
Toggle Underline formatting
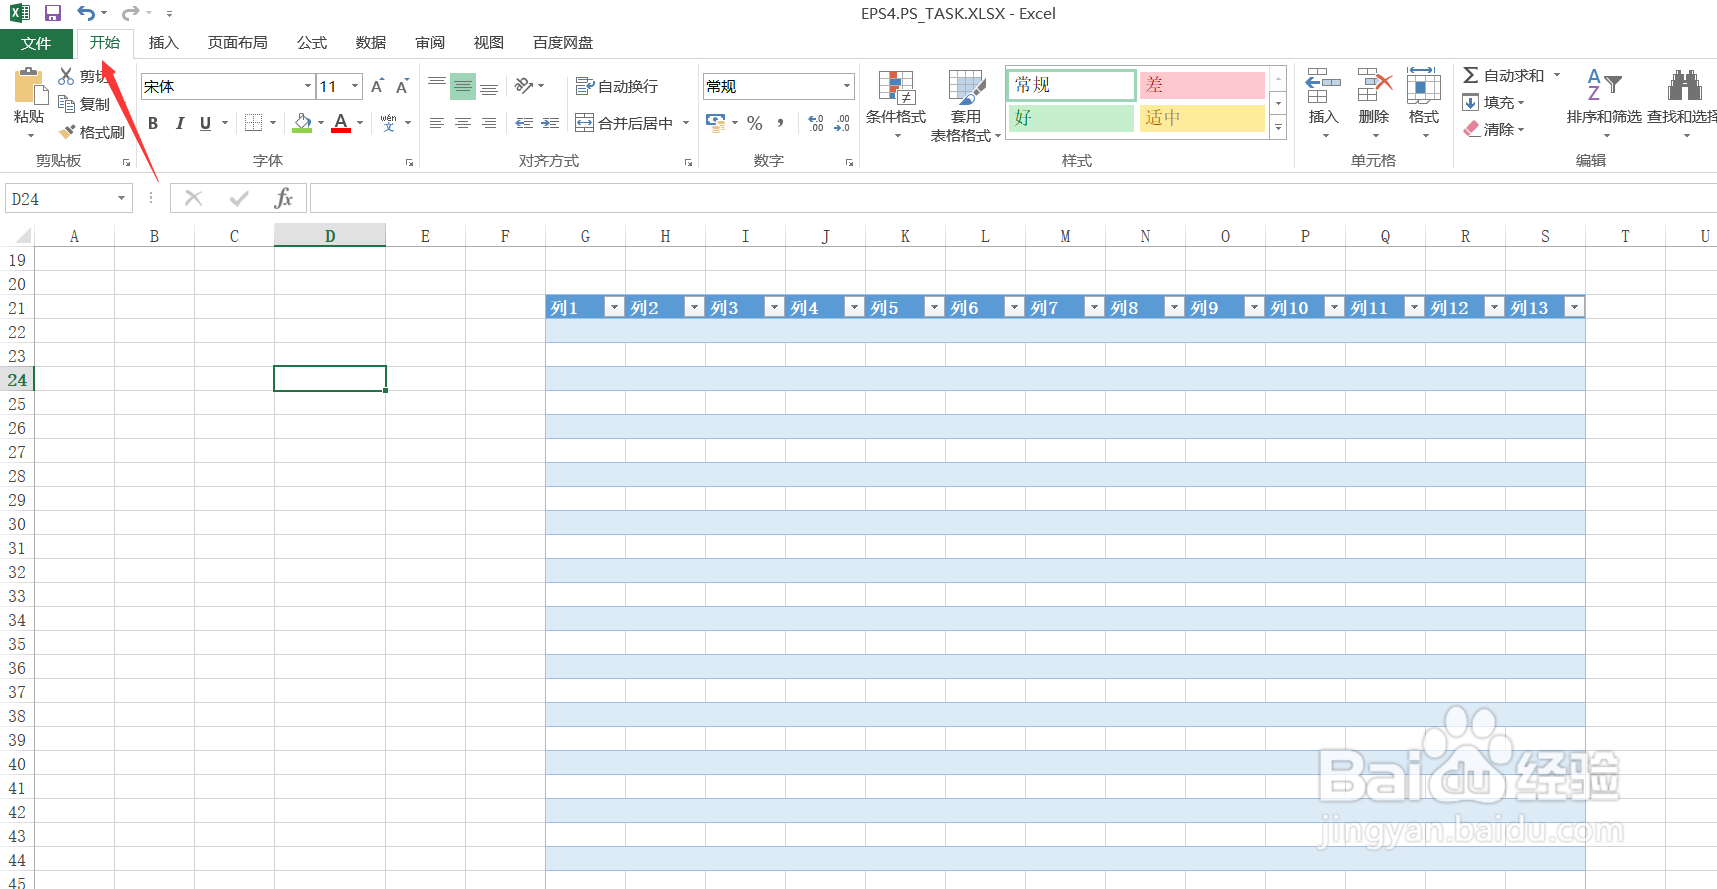click(x=205, y=123)
